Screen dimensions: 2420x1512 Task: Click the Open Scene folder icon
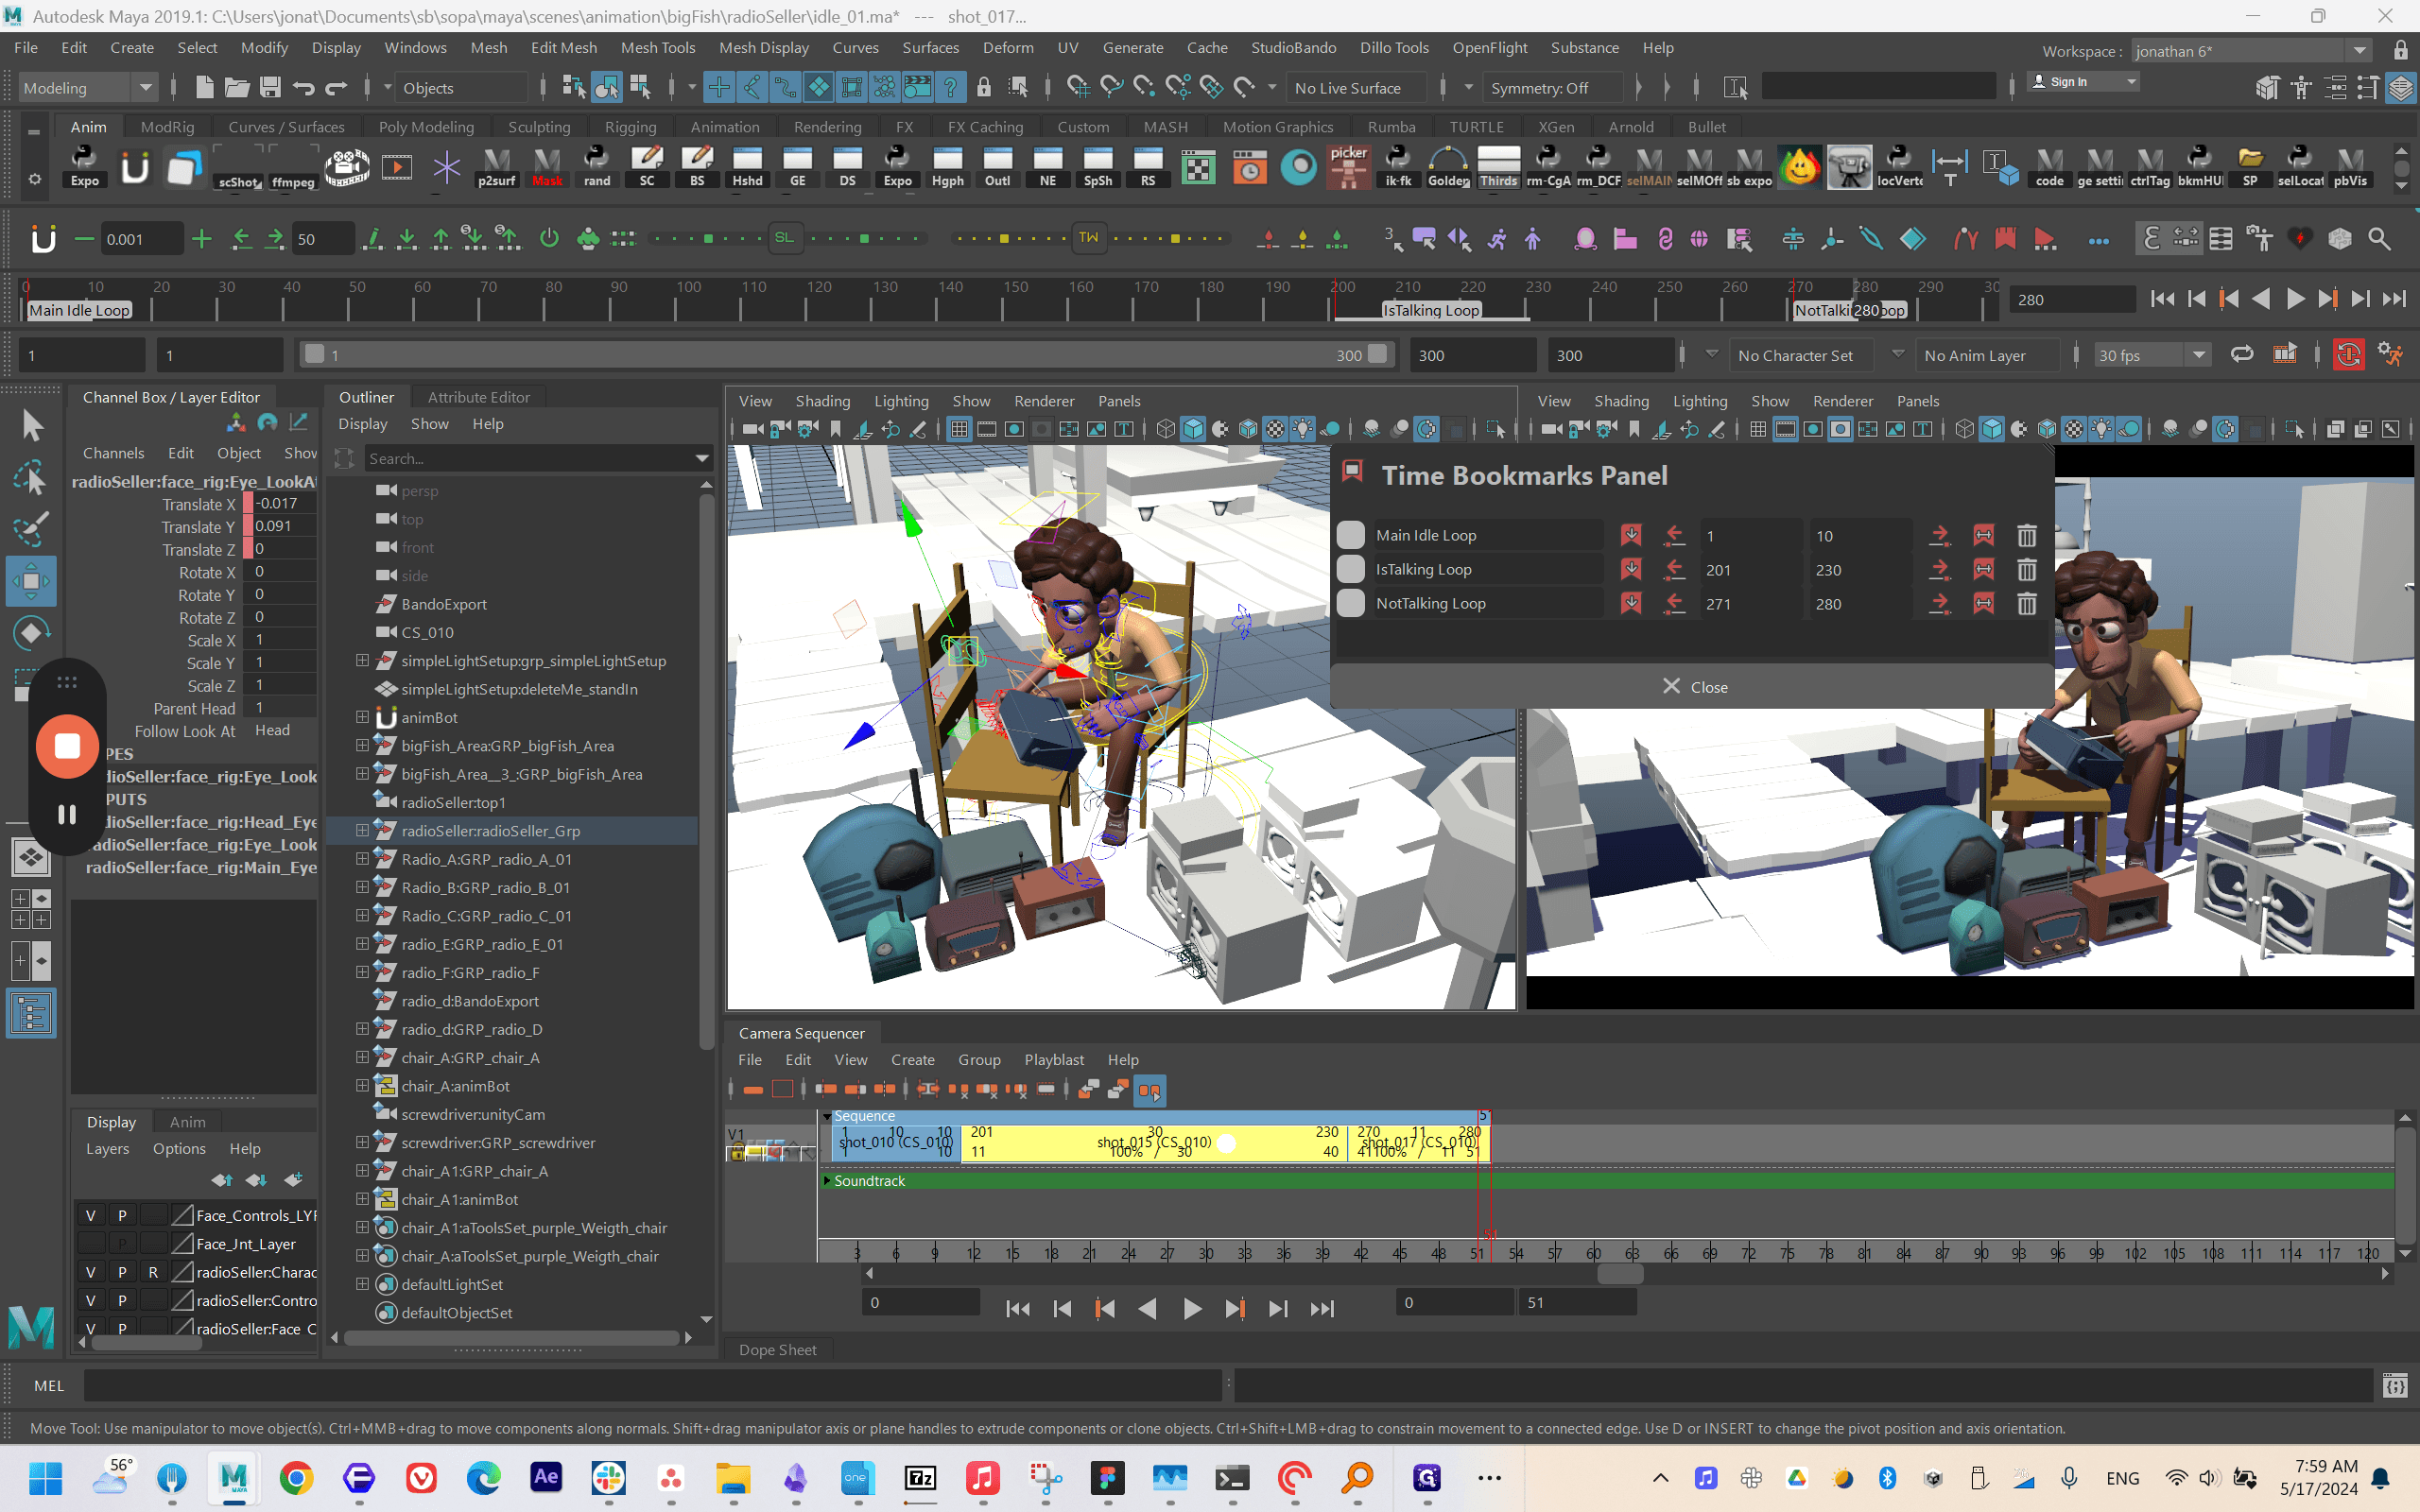point(237,88)
